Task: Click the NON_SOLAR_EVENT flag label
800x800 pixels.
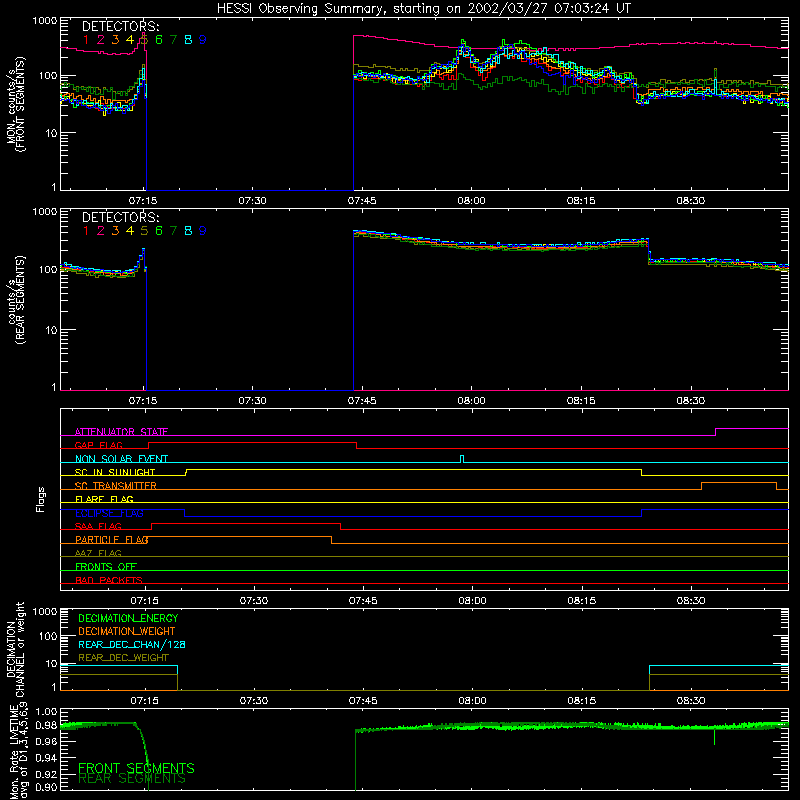Action: [x=121, y=459]
